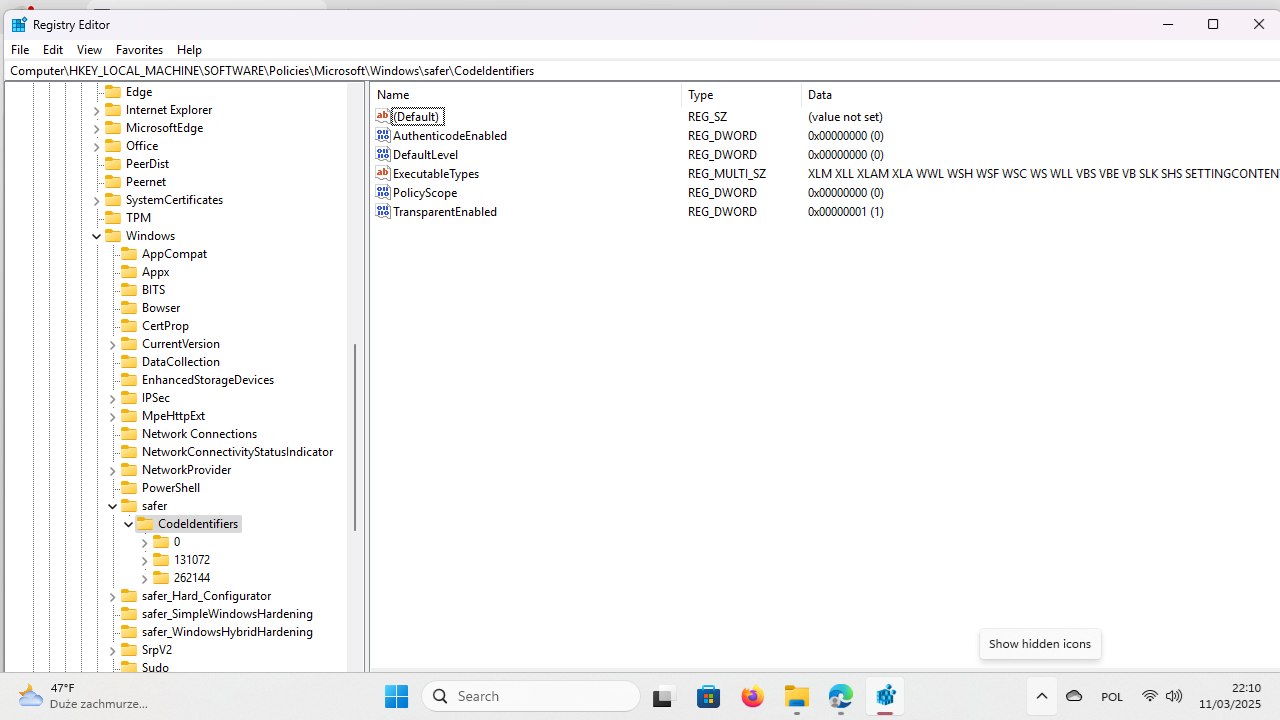Expand the SystemCertificates key
The width and height of the screenshot is (1280, 720).
(97, 200)
